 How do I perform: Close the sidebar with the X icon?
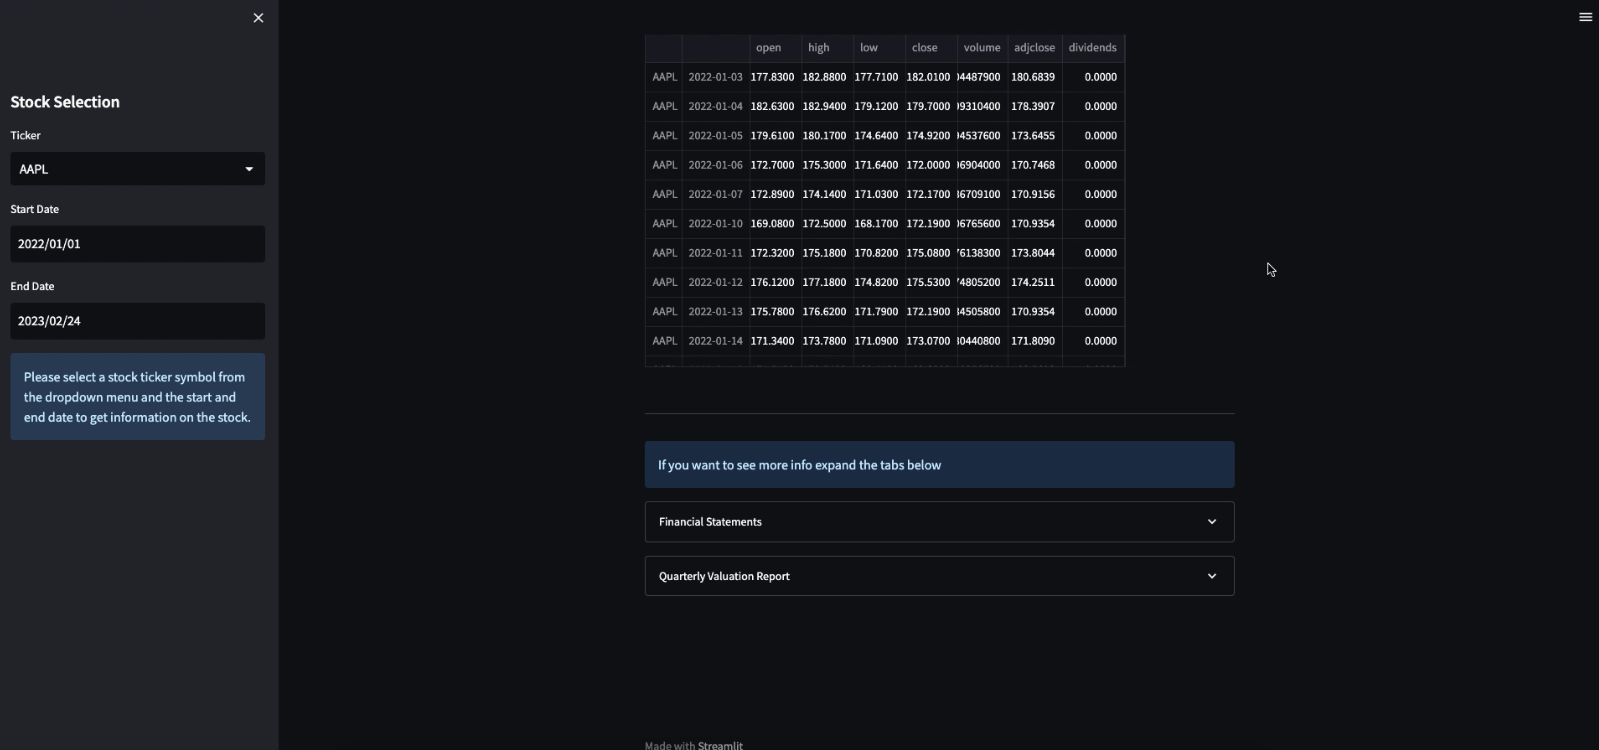pos(258,18)
